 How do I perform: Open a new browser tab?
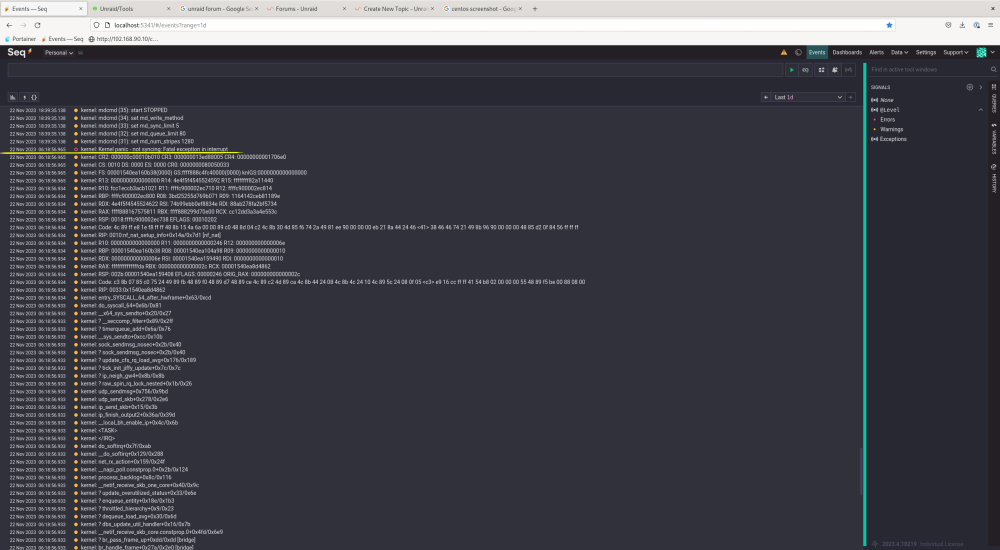tap(534, 8)
